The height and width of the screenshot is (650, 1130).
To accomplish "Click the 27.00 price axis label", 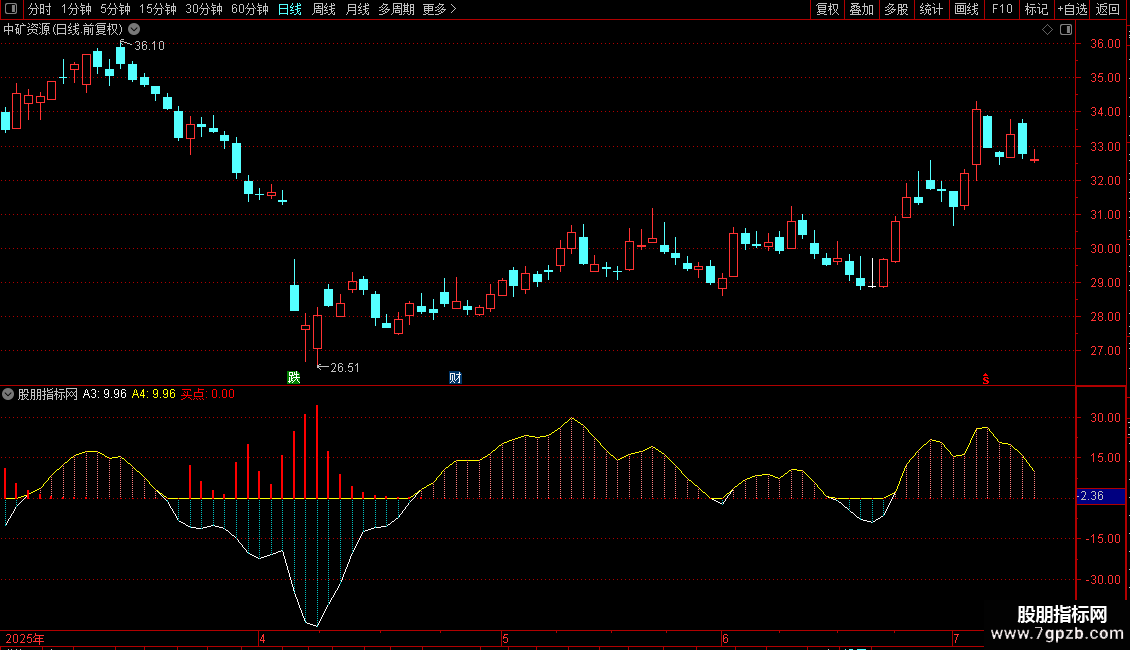I will coord(1105,351).
